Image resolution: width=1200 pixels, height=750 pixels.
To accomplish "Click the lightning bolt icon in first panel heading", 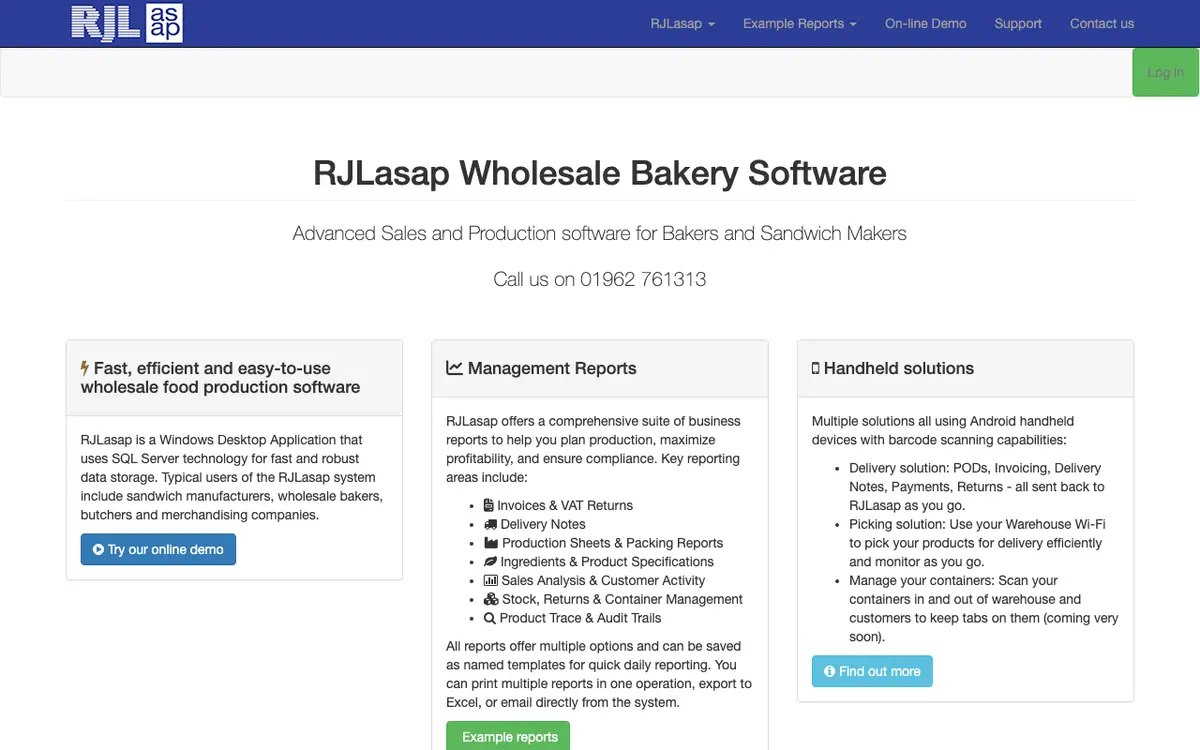I will click(x=85, y=368).
